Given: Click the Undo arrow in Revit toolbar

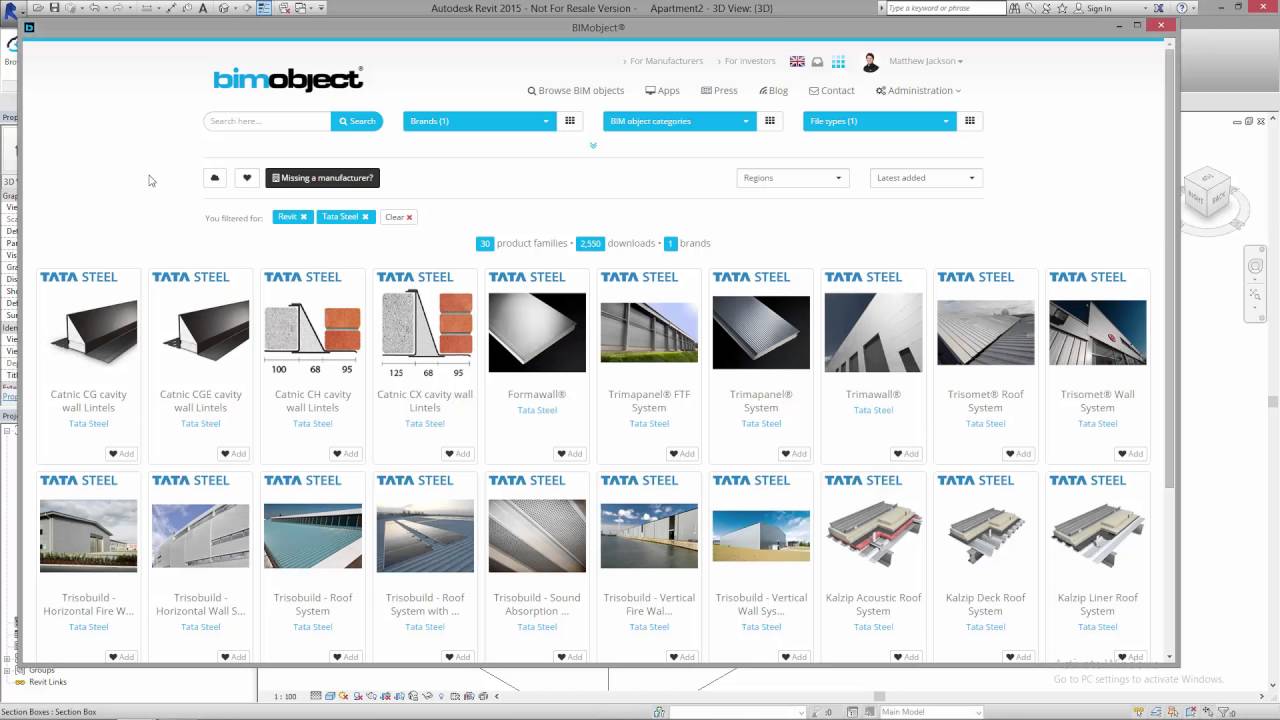Looking at the screenshot, I should (94, 8).
